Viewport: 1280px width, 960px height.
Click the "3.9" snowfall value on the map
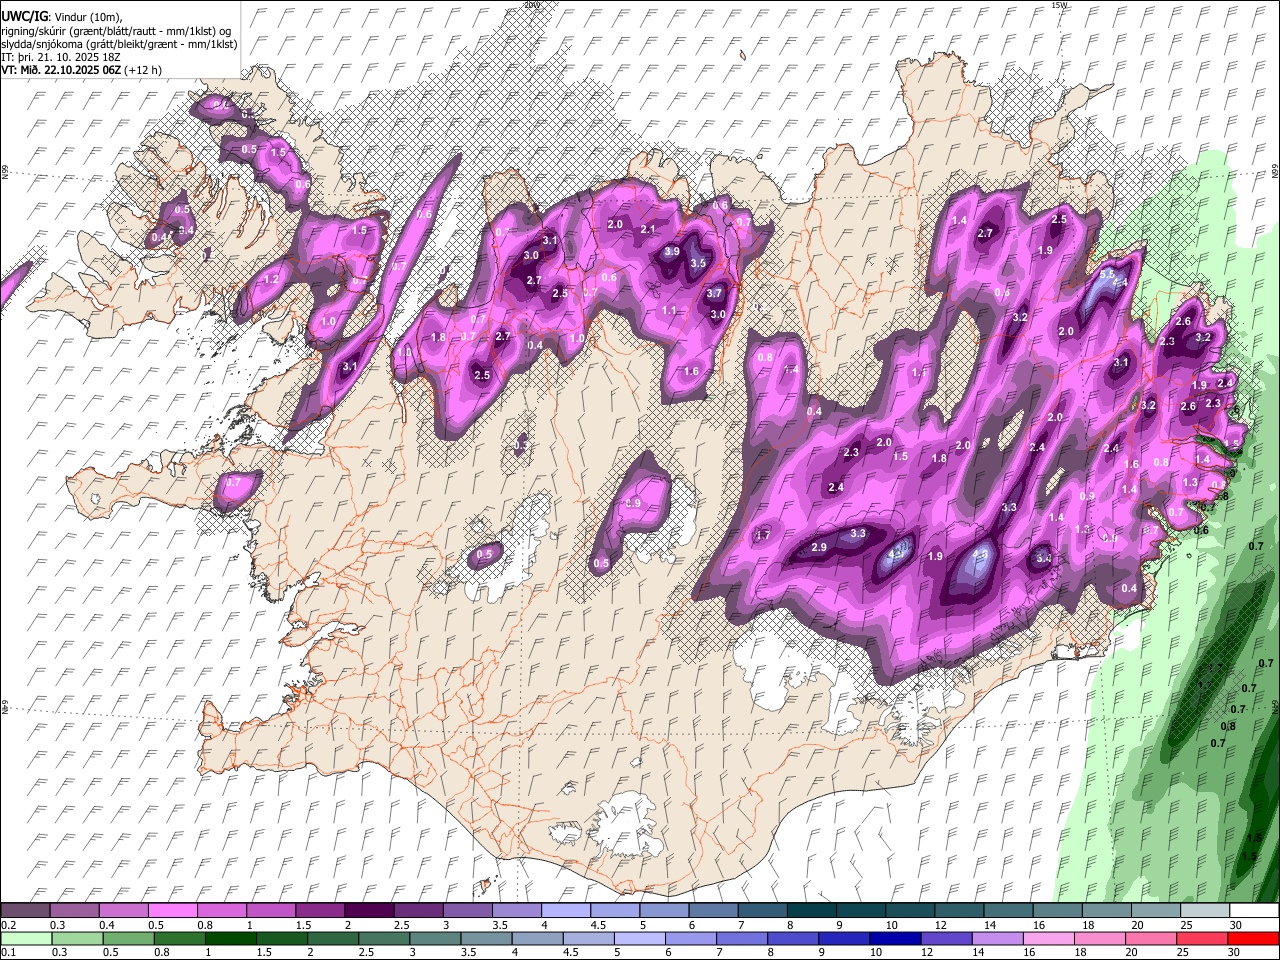pos(672,252)
